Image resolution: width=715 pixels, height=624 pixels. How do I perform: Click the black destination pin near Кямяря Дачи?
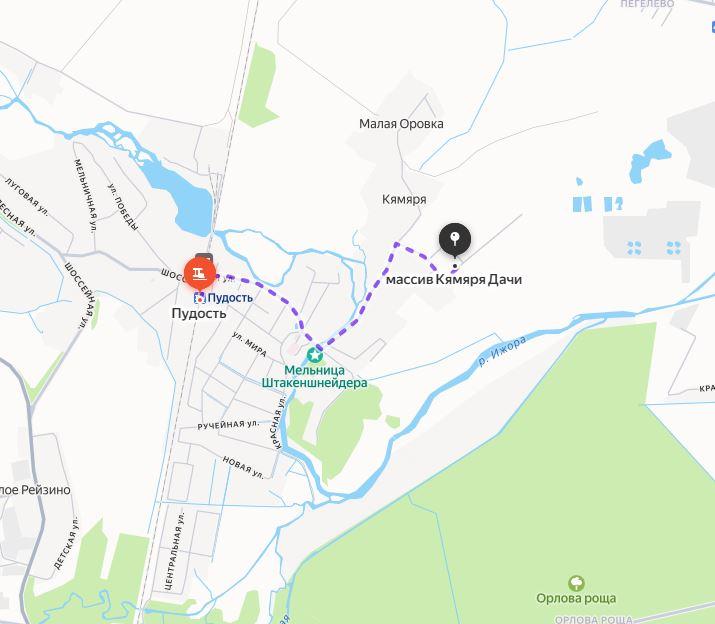(455, 239)
